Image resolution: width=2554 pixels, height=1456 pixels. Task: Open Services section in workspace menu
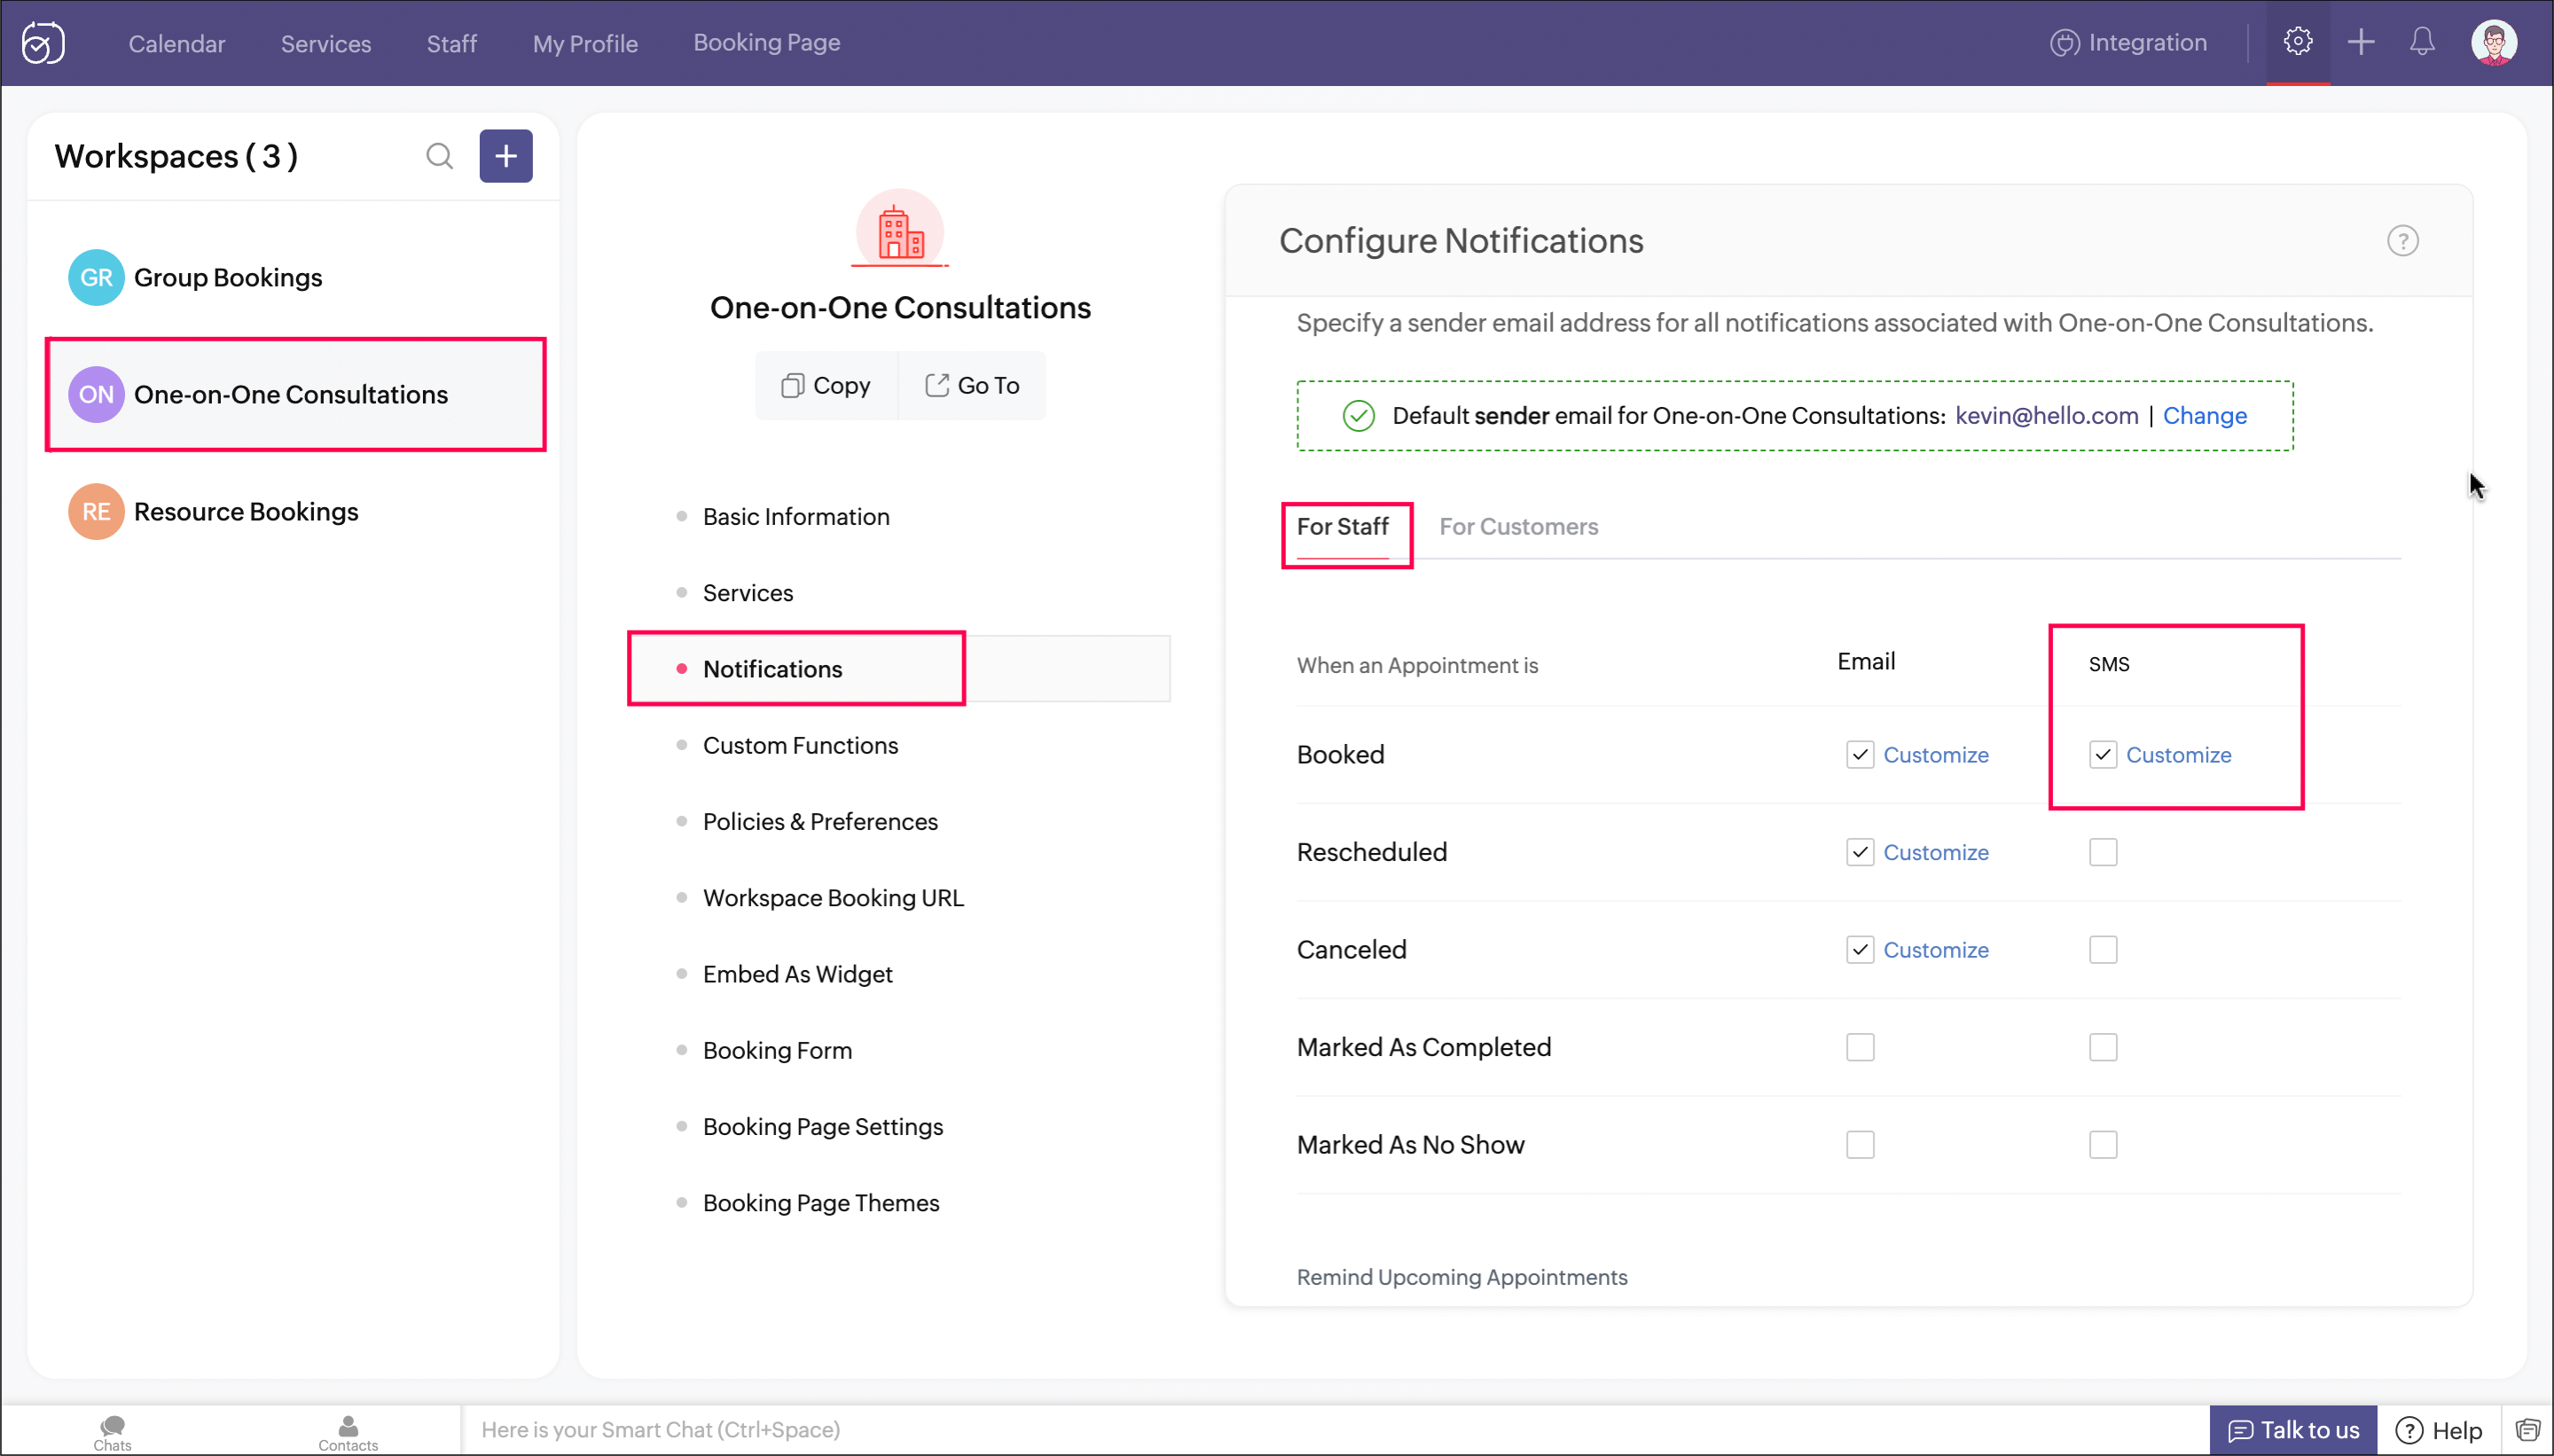click(x=748, y=592)
